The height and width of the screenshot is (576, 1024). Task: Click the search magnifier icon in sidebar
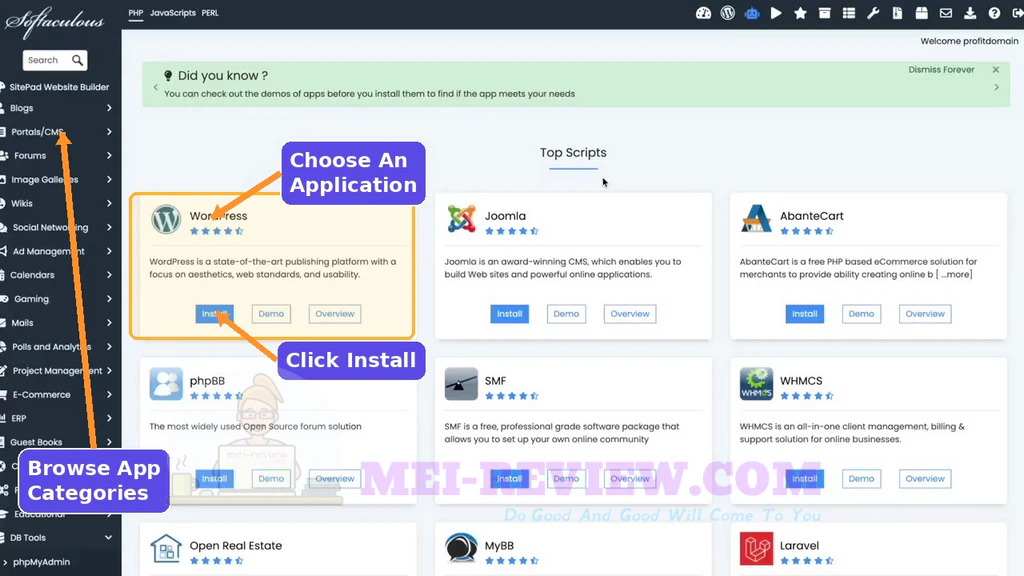pyautogui.click(x=77, y=60)
